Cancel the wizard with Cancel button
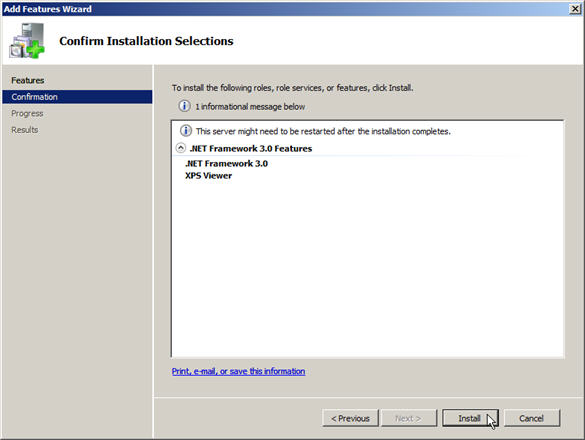This screenshot has height=440, width=585. click(532, 418)
